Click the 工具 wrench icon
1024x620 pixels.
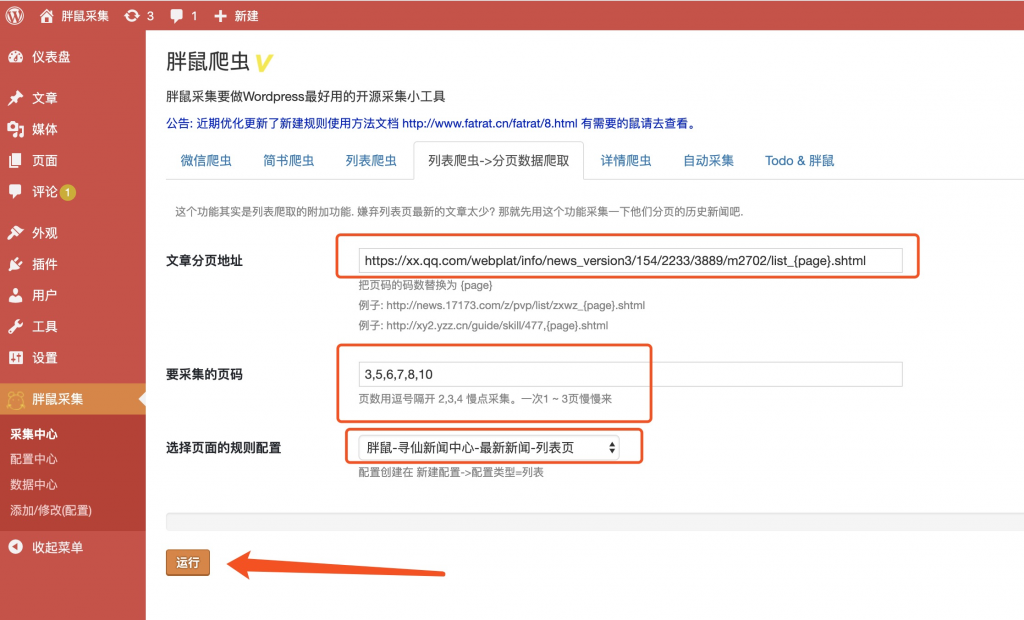pos(16,327)
